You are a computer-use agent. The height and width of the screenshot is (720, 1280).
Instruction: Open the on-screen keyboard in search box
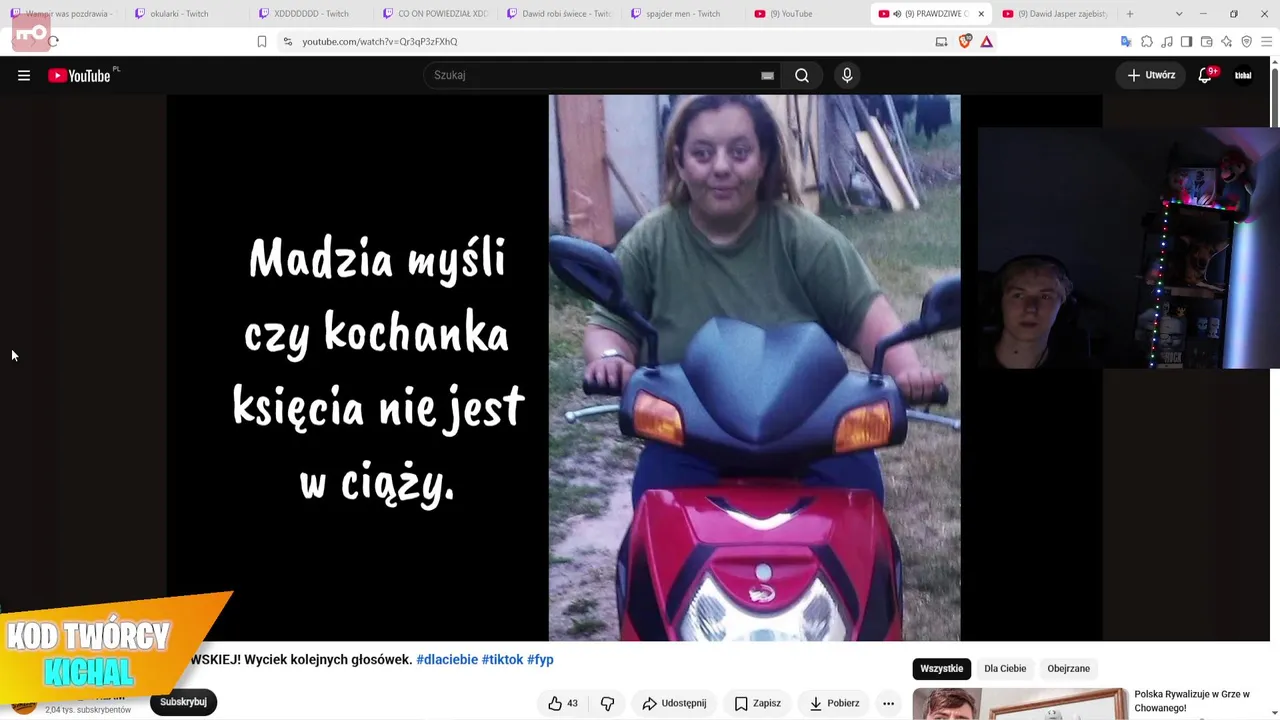click(x=767, y=75)
